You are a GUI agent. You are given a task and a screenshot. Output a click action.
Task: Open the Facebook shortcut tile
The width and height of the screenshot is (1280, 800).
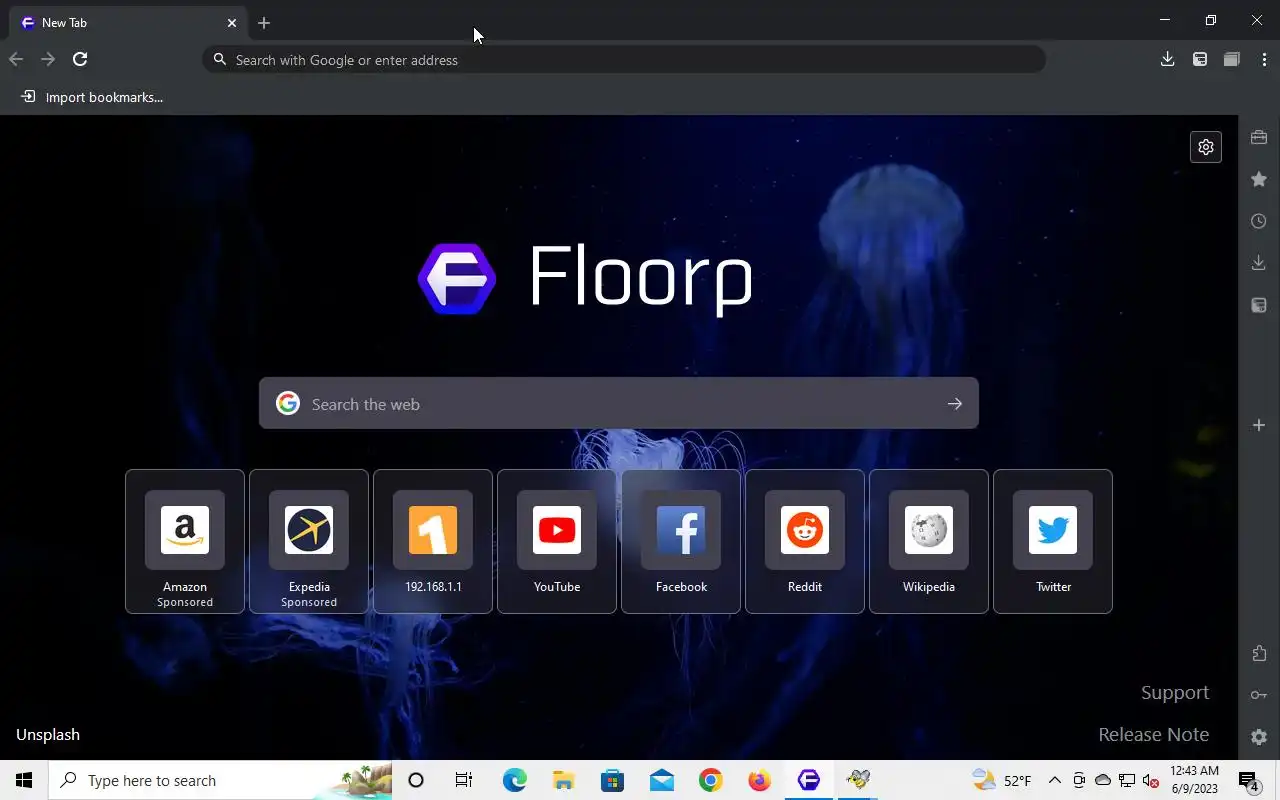681,541
